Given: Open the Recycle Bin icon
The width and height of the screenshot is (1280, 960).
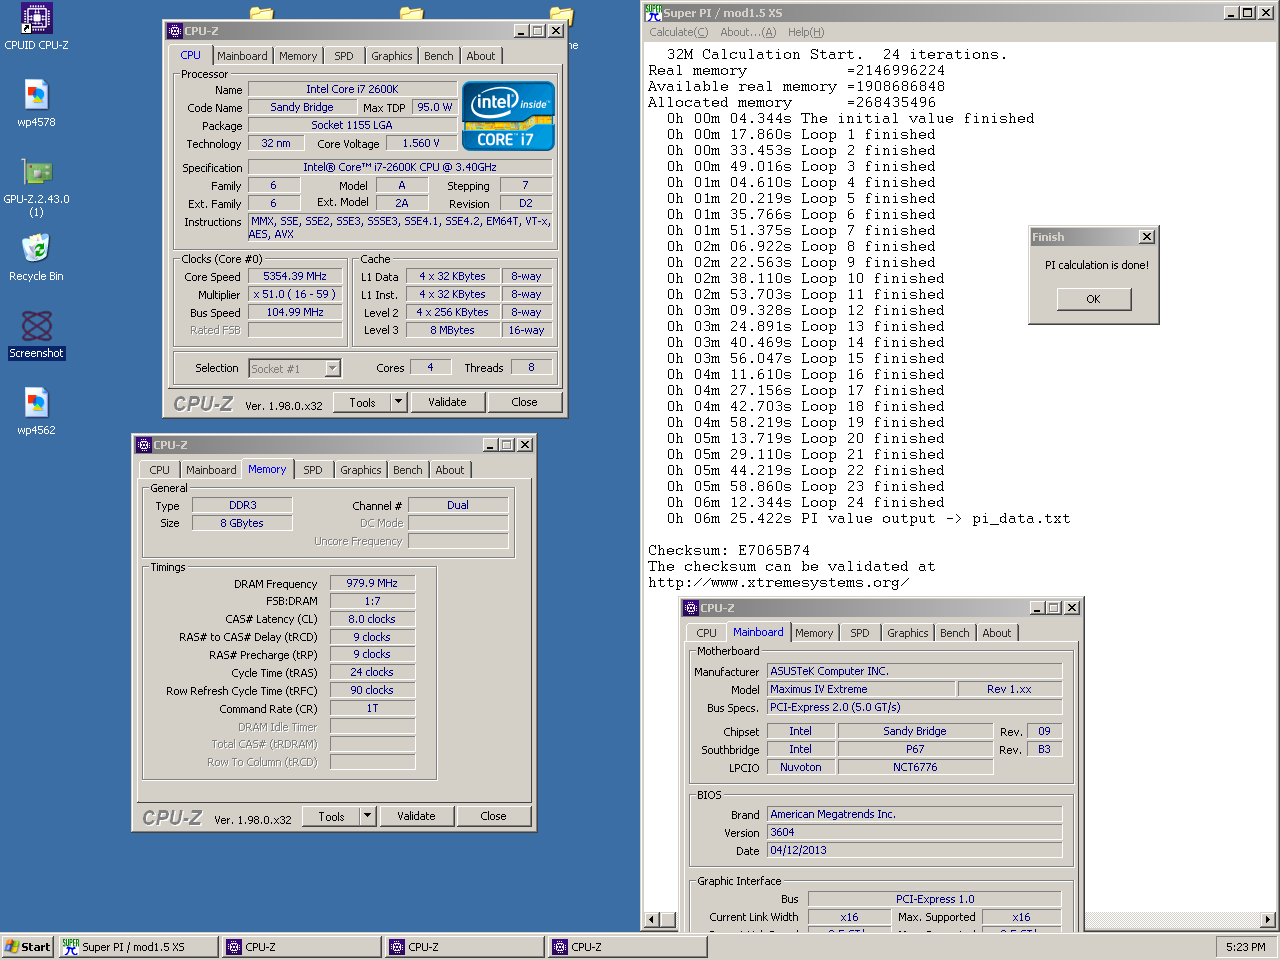Looking at the screenshot, I should point(36,258).
